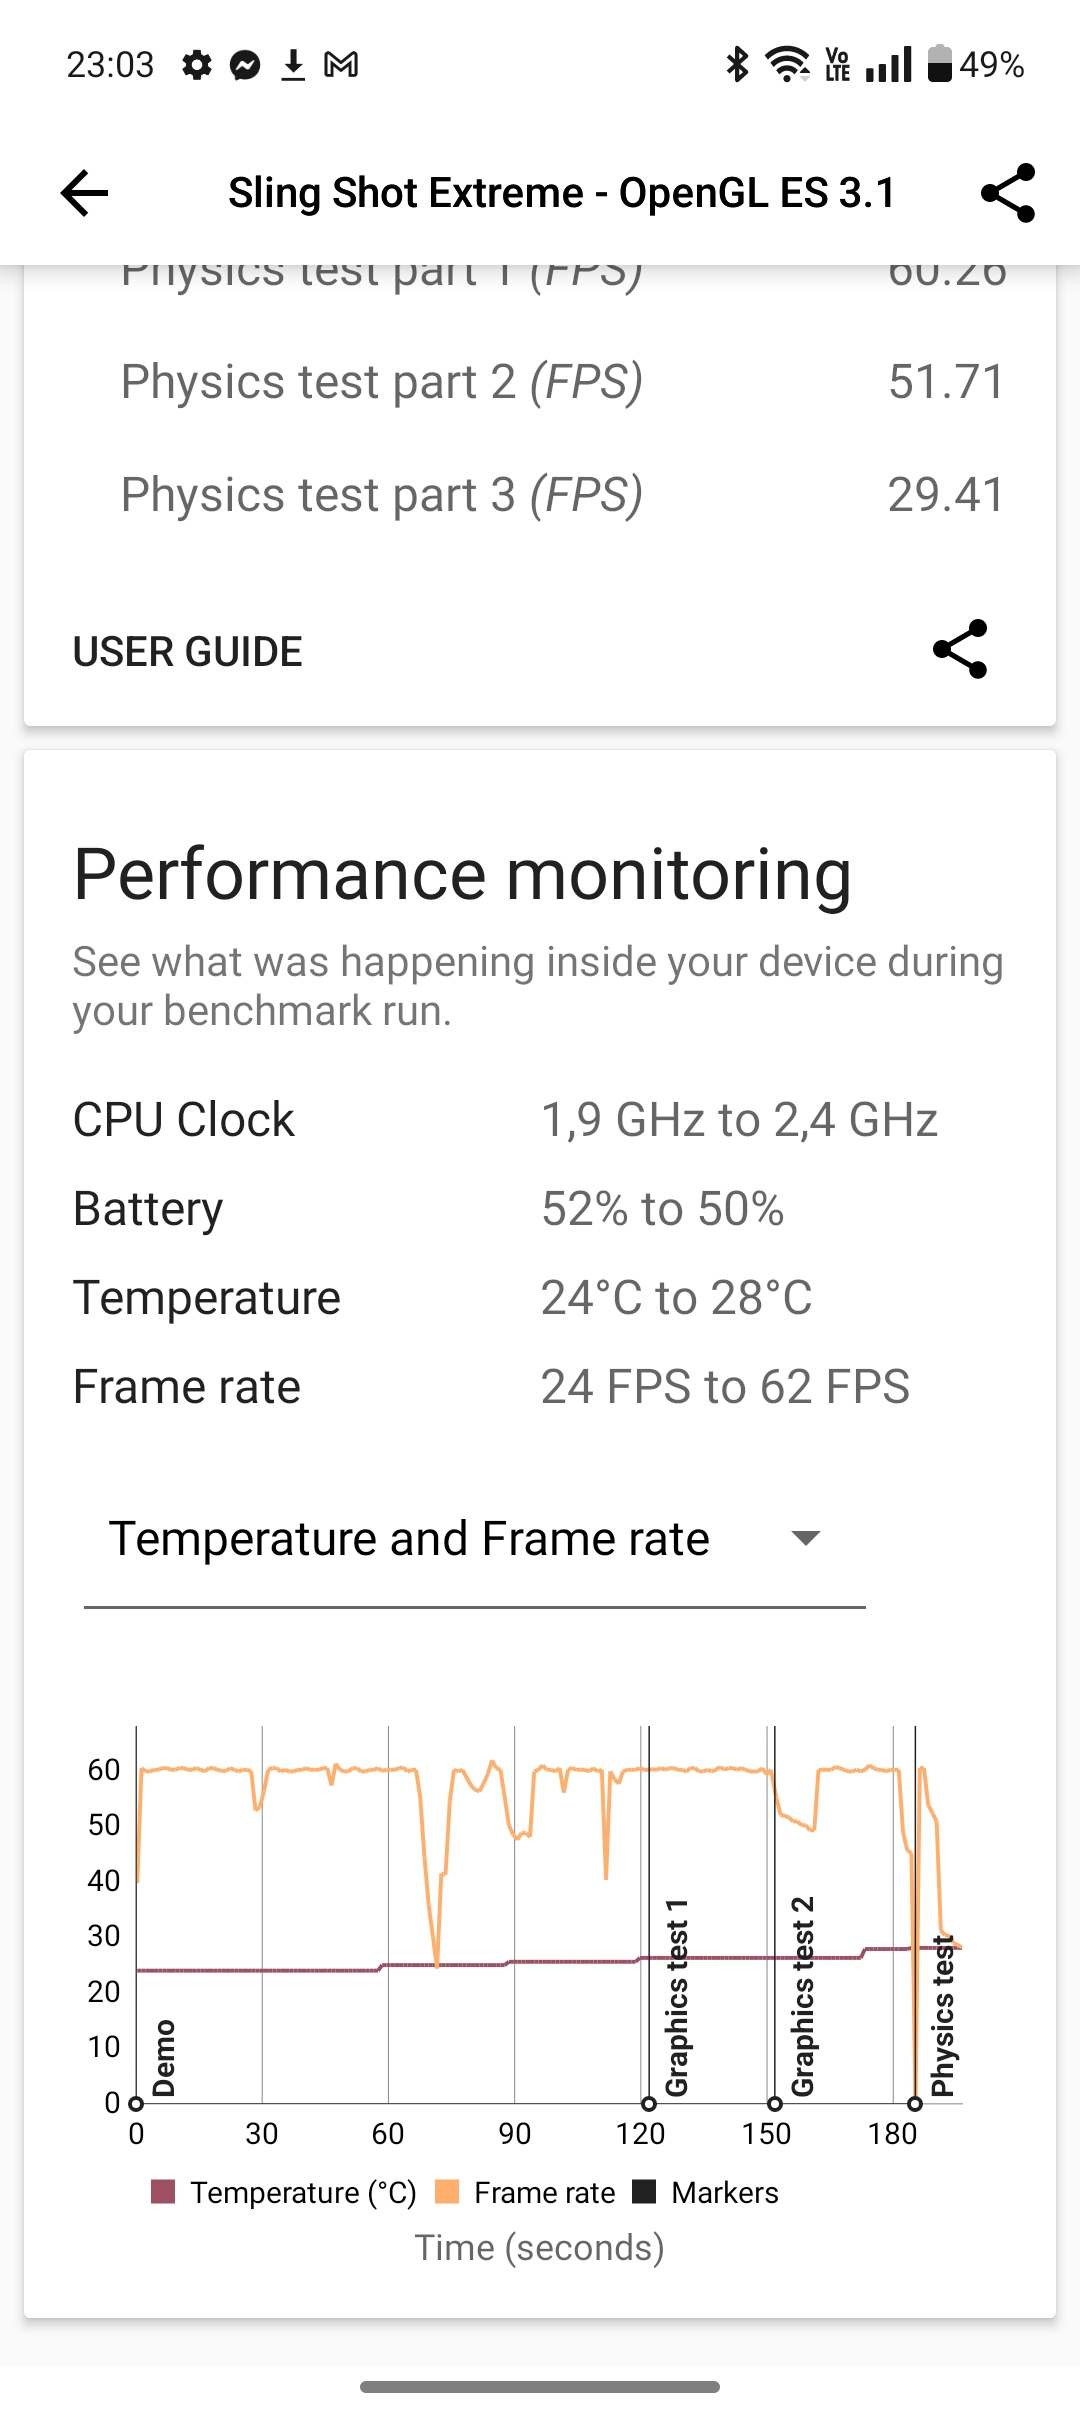Toggle the Markers legend entry
Image resolution: width=1080 pixels, height=2414 pixels.
tap(706, 2192)
